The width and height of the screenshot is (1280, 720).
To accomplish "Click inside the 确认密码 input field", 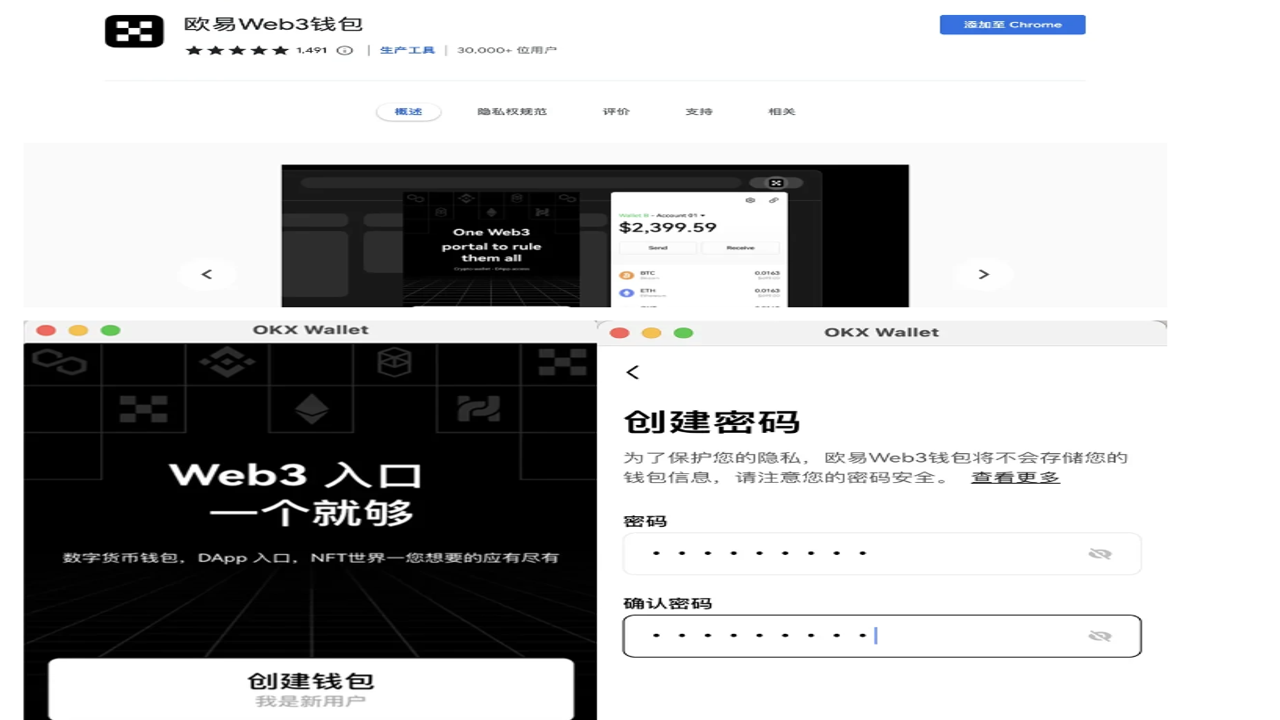I will coord(882,636).
